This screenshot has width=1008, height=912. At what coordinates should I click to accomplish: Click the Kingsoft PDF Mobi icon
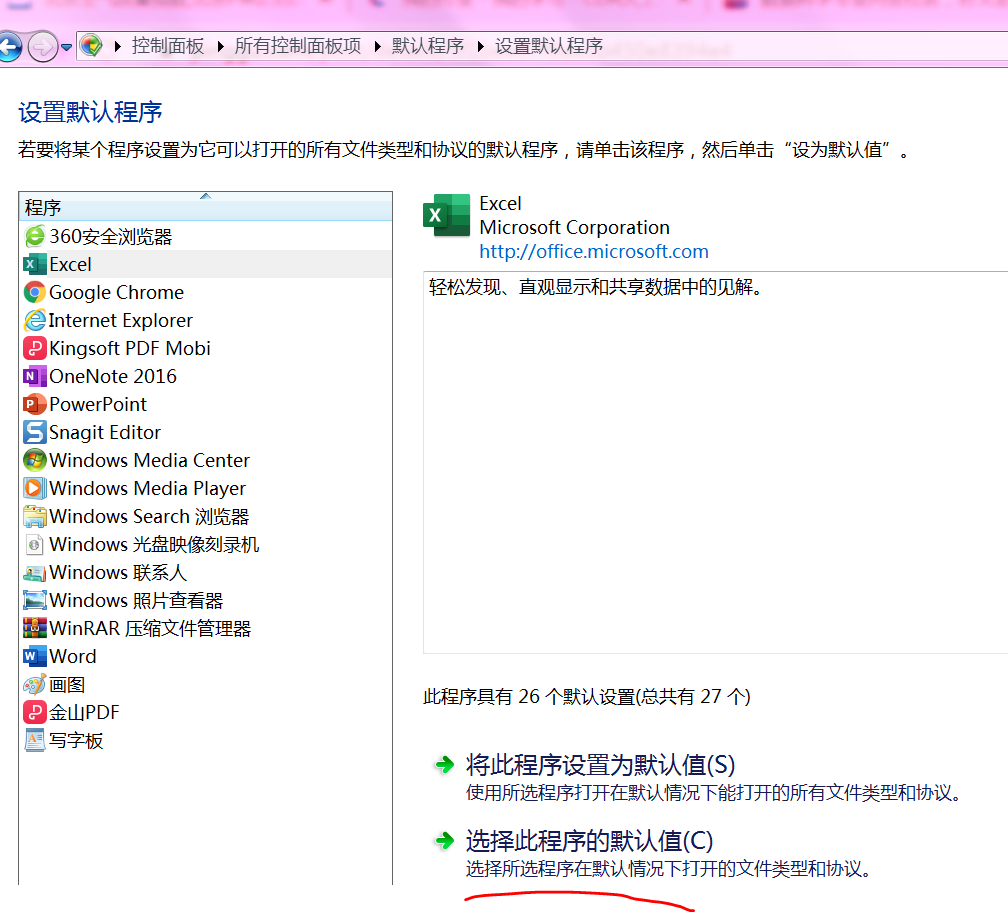point(35,348)
